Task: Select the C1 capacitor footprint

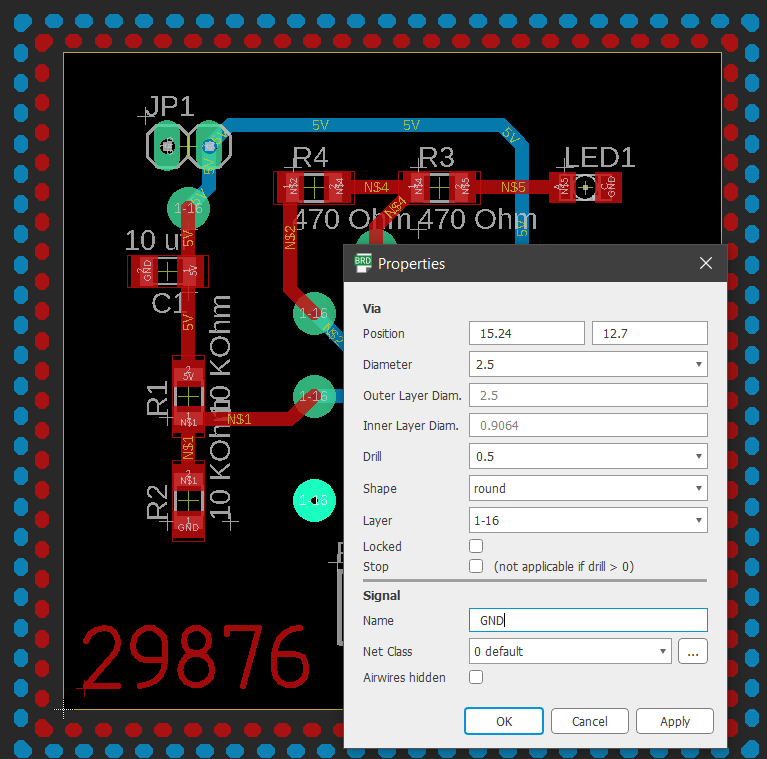Action: click(x=168, y=270)
